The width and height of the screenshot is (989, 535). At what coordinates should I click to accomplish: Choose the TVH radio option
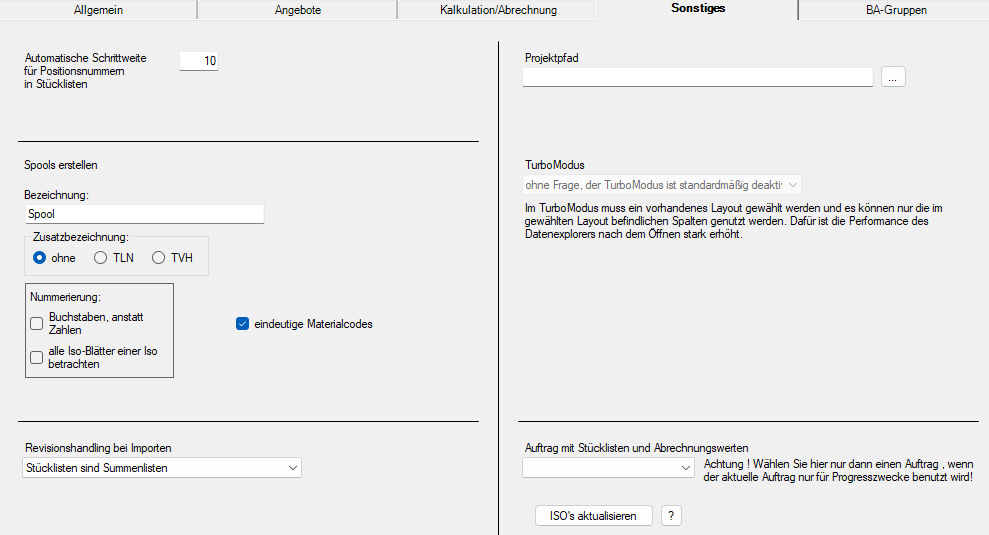click(x=159, y=258)
